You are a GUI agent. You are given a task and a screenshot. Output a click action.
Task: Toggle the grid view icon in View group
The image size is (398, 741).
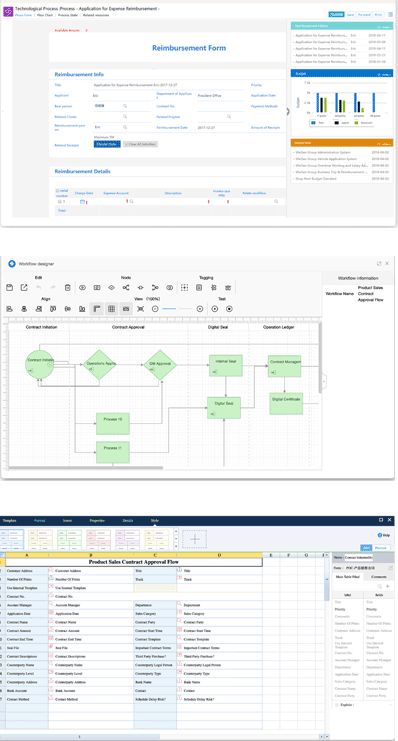pyautogui.click(x=112, y=309)
